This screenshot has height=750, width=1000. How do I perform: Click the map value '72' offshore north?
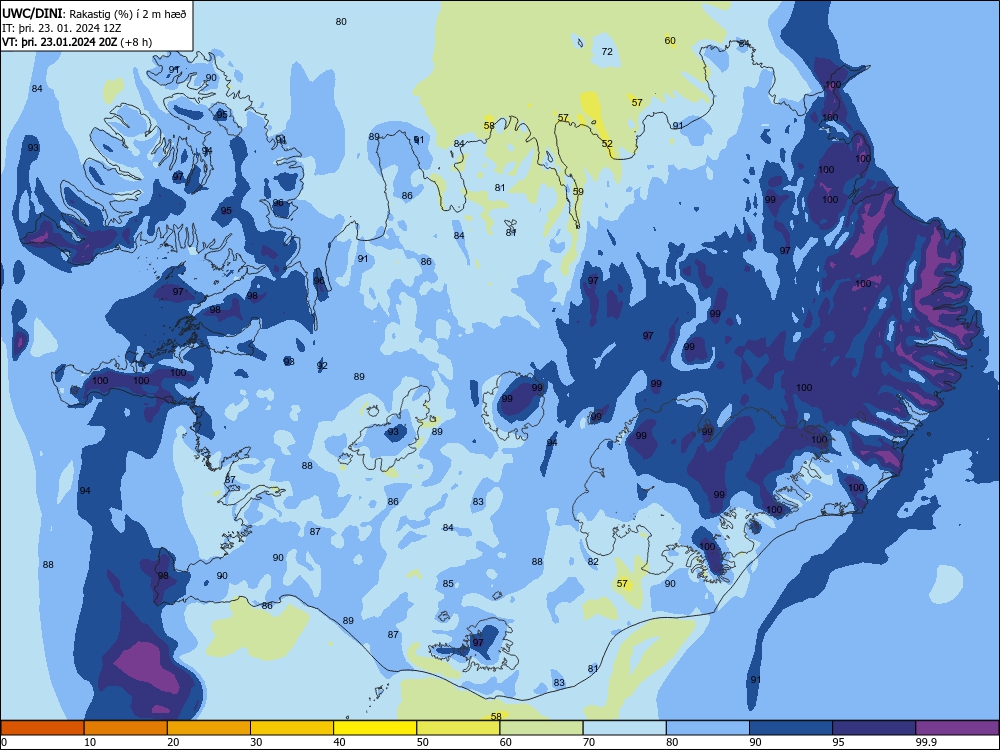[x=607, y=52]
